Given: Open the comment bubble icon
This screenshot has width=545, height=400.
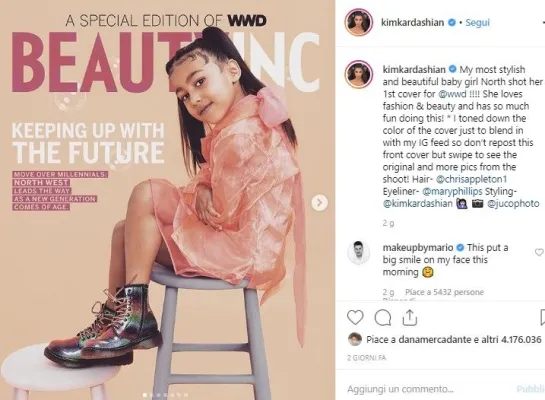Looking at the screenshot, I should [x=383, y=317].
